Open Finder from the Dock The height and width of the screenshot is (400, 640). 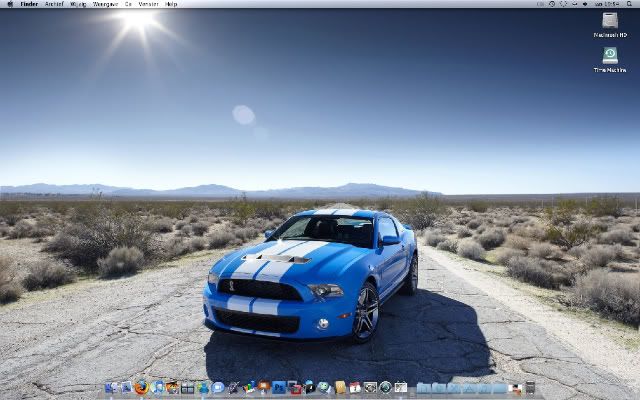pos(111,387)
